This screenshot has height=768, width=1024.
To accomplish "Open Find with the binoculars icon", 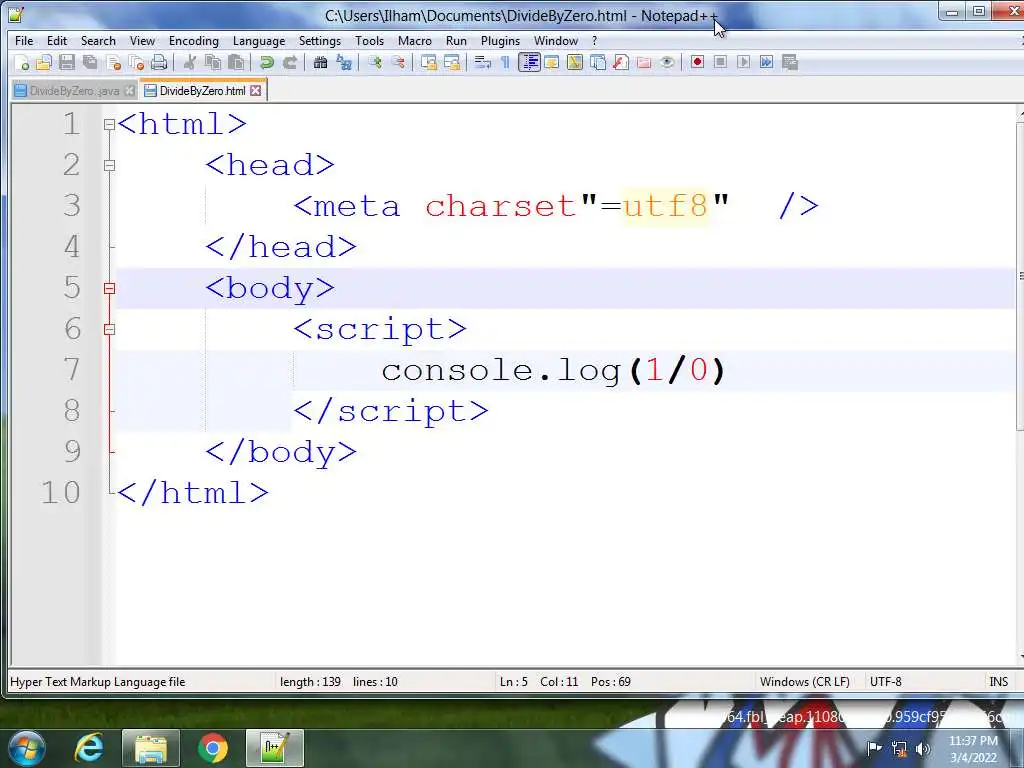I will tap(321, 63).
